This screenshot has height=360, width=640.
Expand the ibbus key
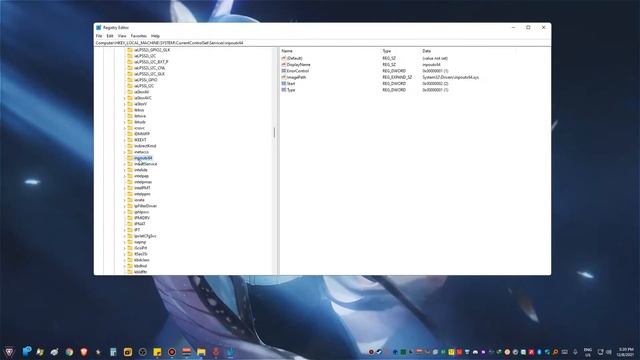pyautogui.click(x=124, y=110)
